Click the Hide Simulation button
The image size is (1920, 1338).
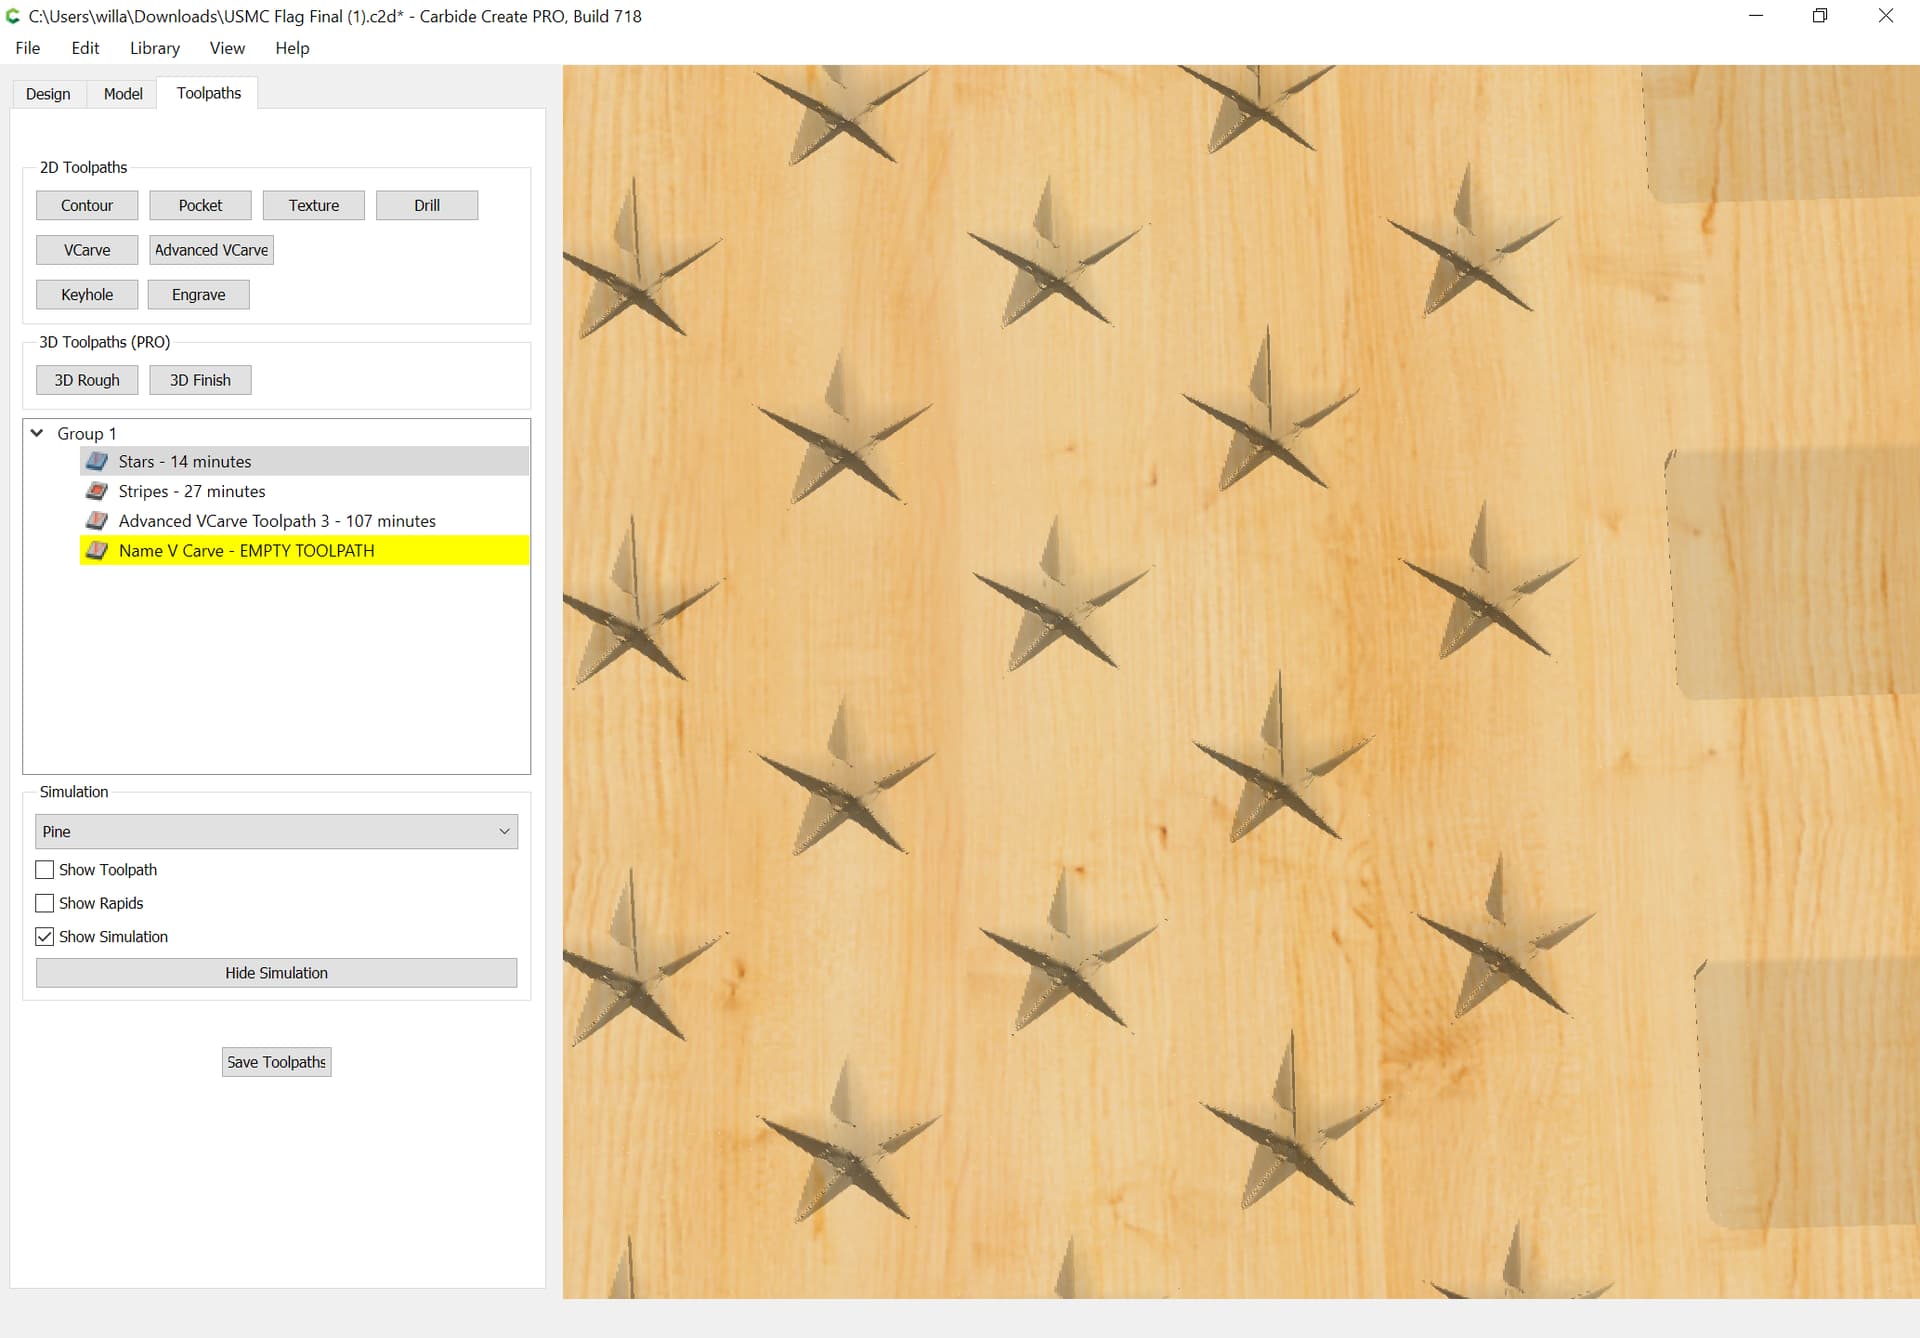point(276,973)
